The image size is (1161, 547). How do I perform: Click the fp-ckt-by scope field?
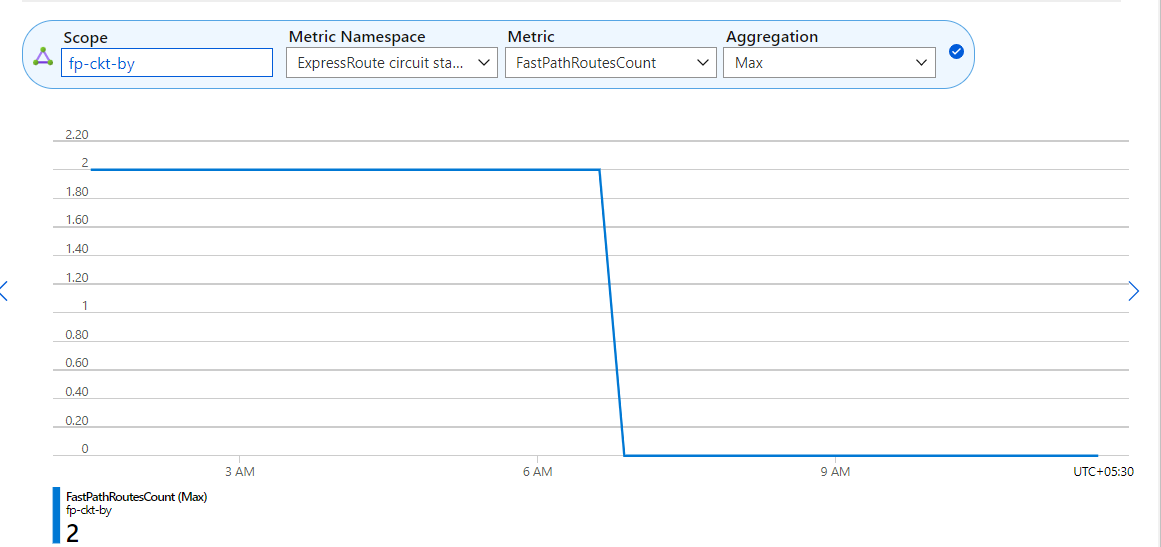tap(167, 63)
